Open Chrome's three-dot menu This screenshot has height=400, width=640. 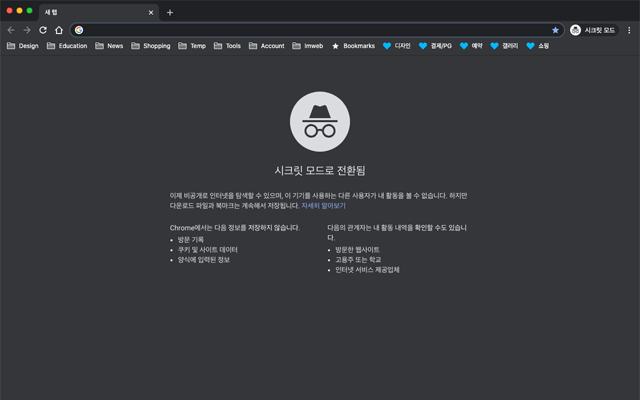629,30
